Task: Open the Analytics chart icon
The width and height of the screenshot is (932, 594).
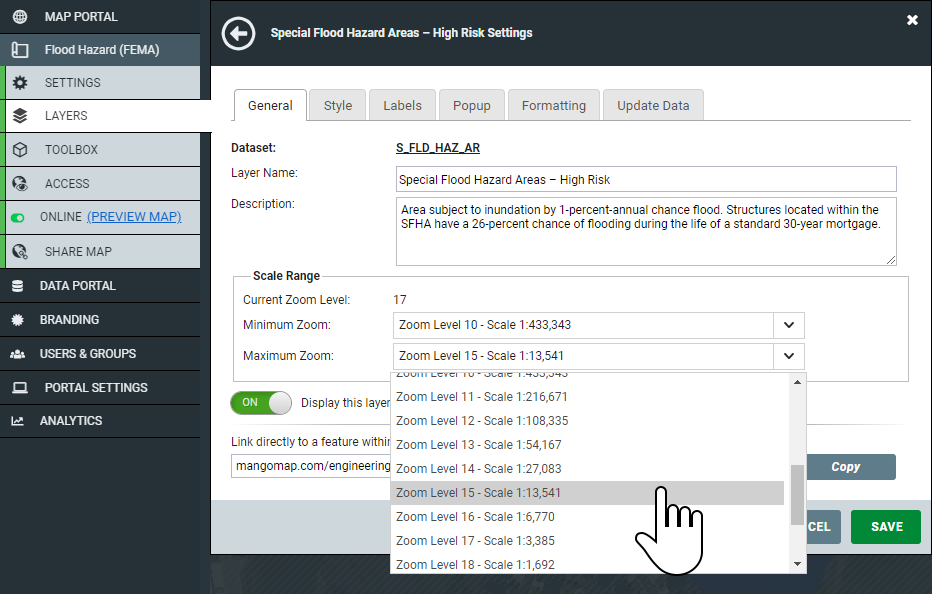Action: point(17,421)
